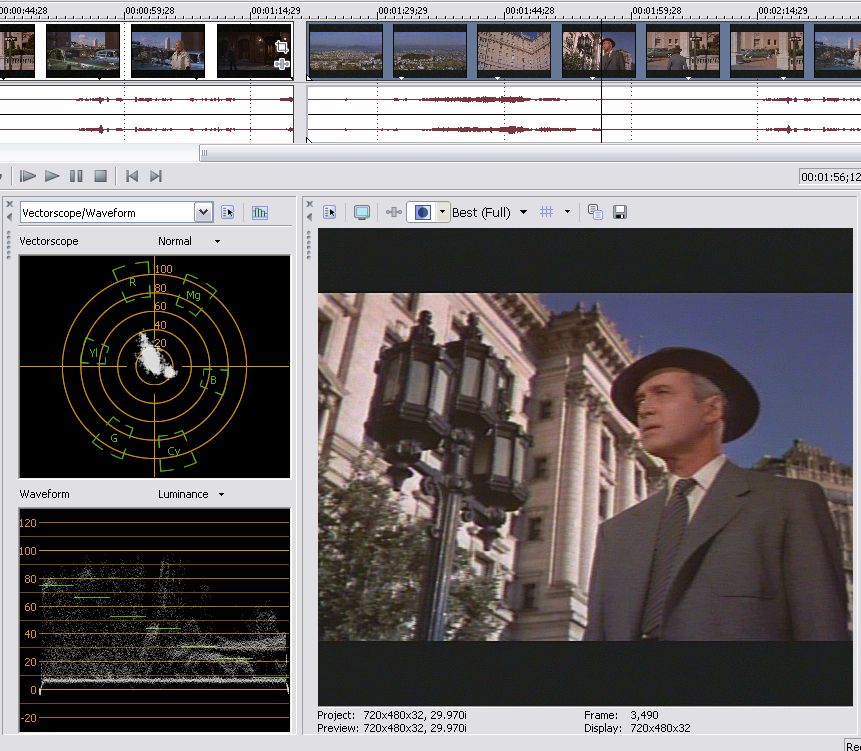Toggle the split screen view button
Screen dimensions: 861x751
(x=422, y=212)
